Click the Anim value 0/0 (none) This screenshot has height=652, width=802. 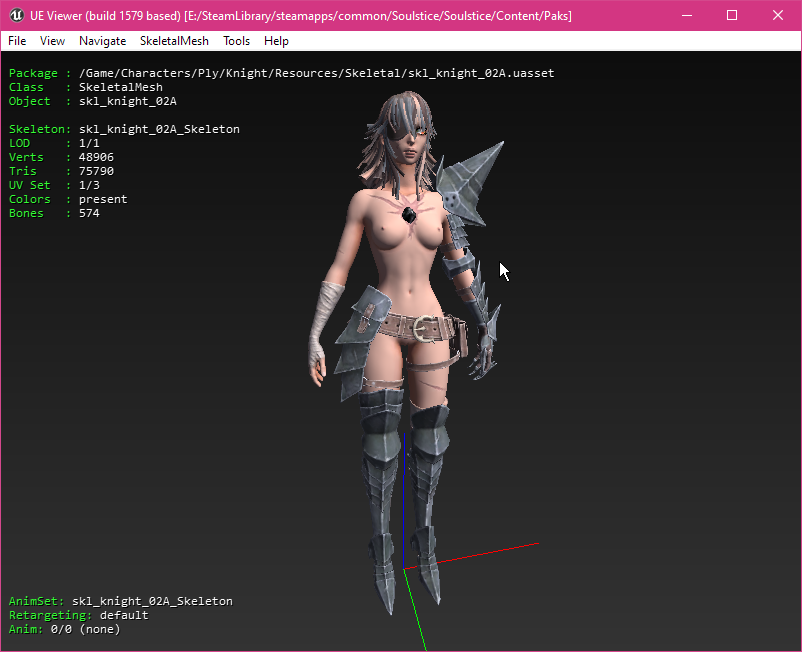coord(85,629)
